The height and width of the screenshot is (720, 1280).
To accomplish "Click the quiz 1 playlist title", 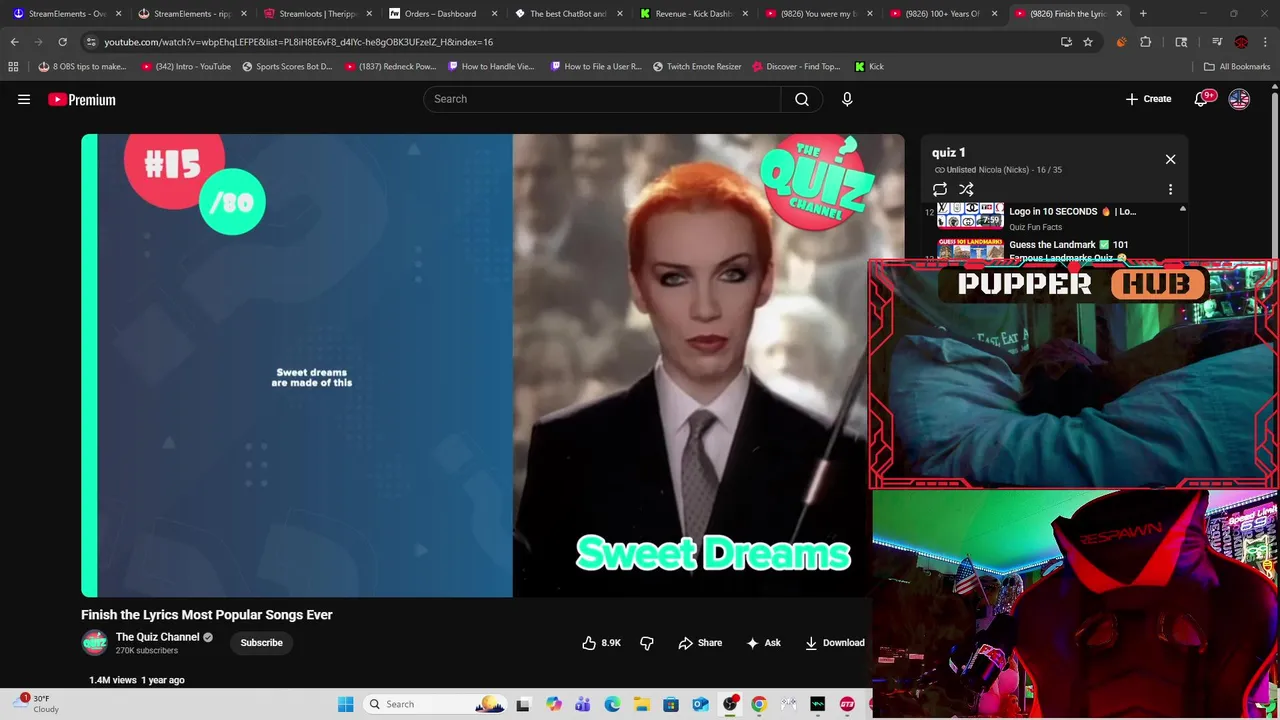I will pyautogui.click(x=949, y=152).
